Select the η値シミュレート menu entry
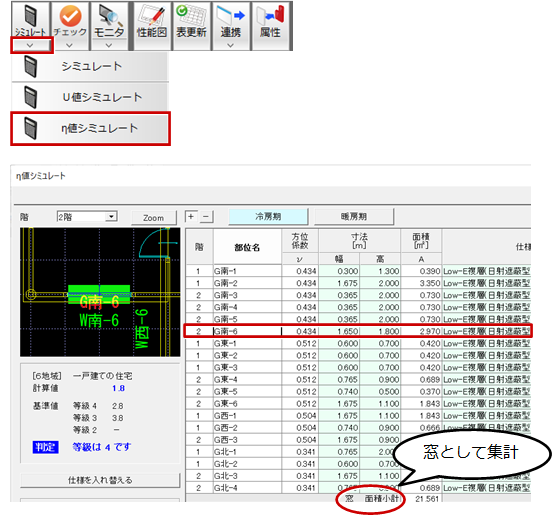 pyautogui.click(x=90, y=128)
